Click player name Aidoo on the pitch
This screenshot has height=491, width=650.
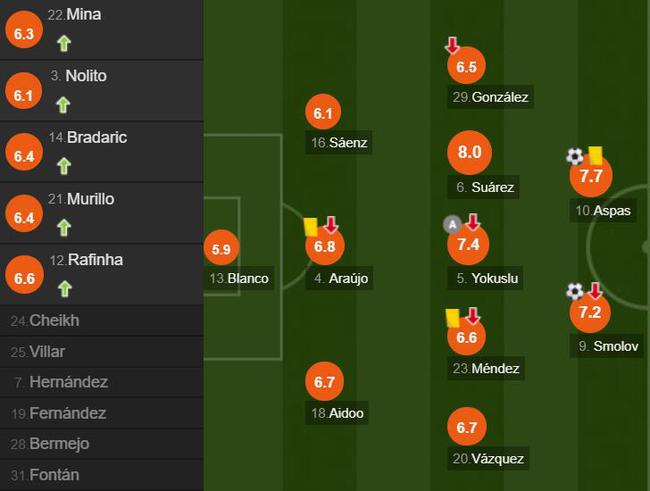pos(338,413)
